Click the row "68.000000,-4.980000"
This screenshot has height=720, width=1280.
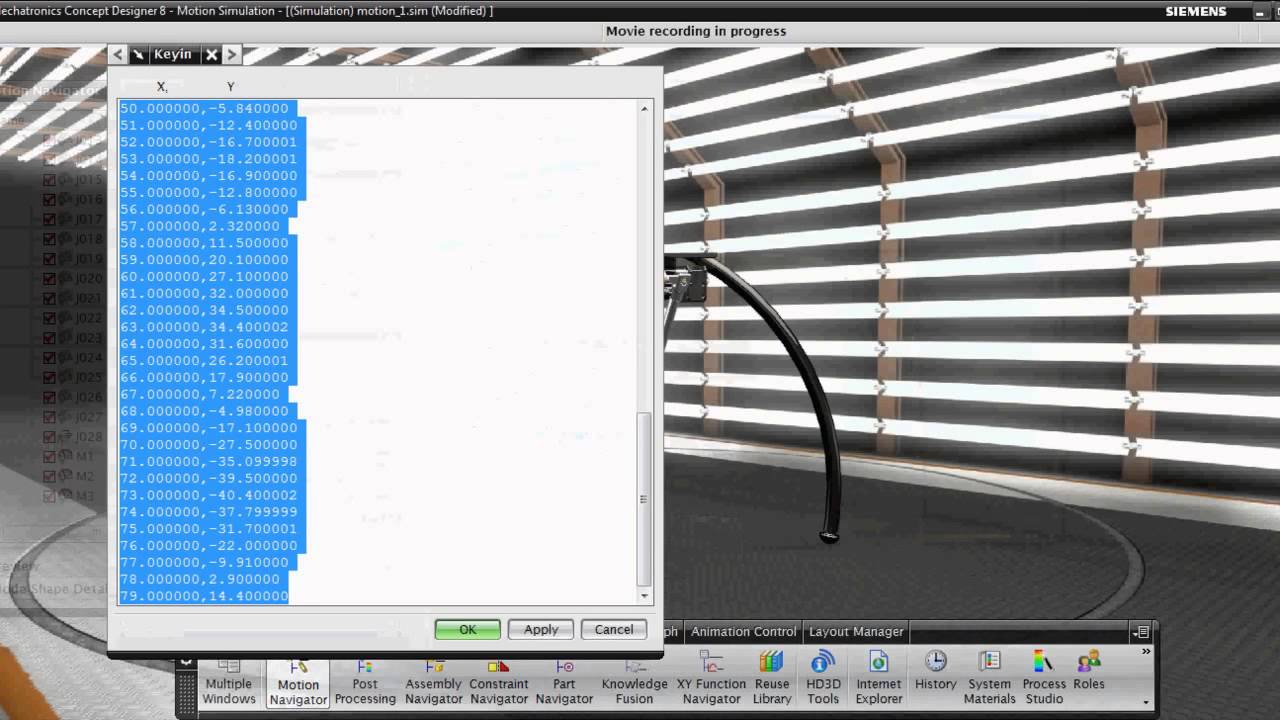click(x=204, y=411)
